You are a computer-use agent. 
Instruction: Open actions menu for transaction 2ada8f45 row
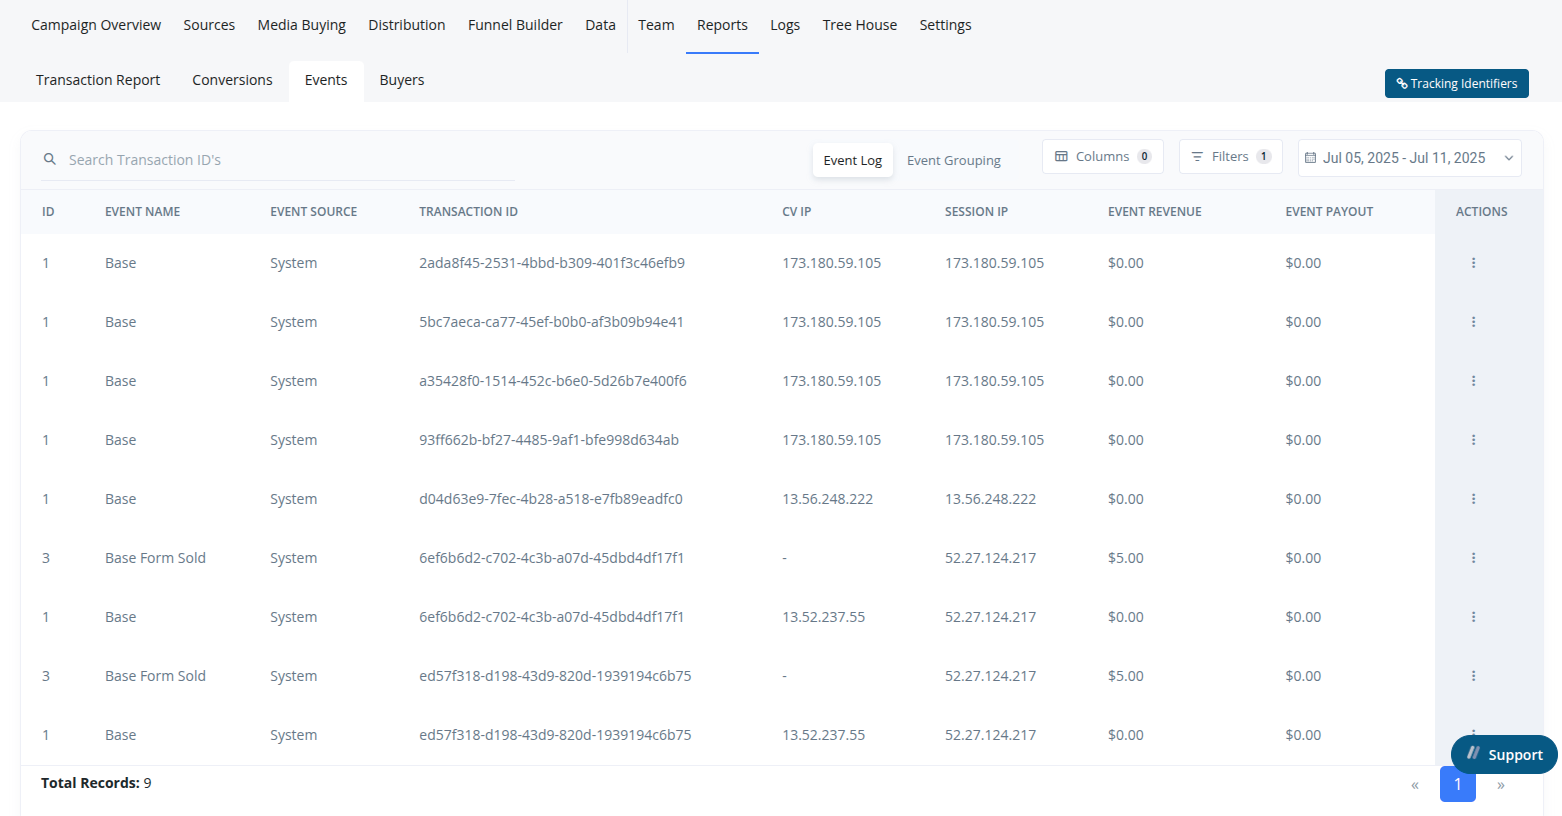(x=1473, y=263)
